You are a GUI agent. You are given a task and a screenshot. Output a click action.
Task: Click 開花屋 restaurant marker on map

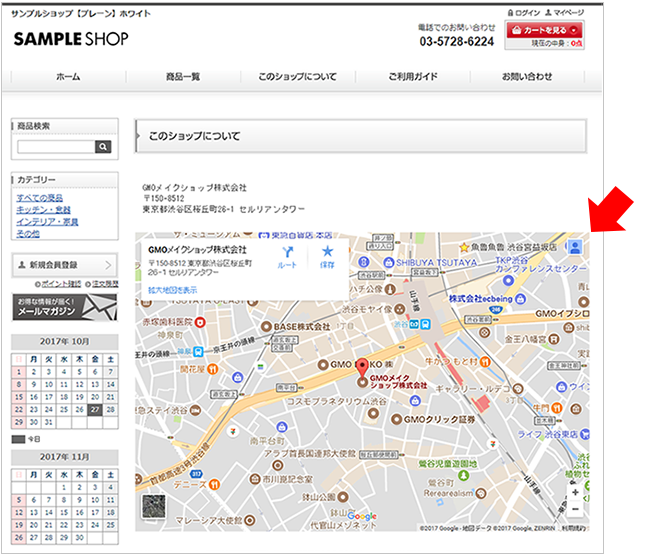tap(212, 369)
